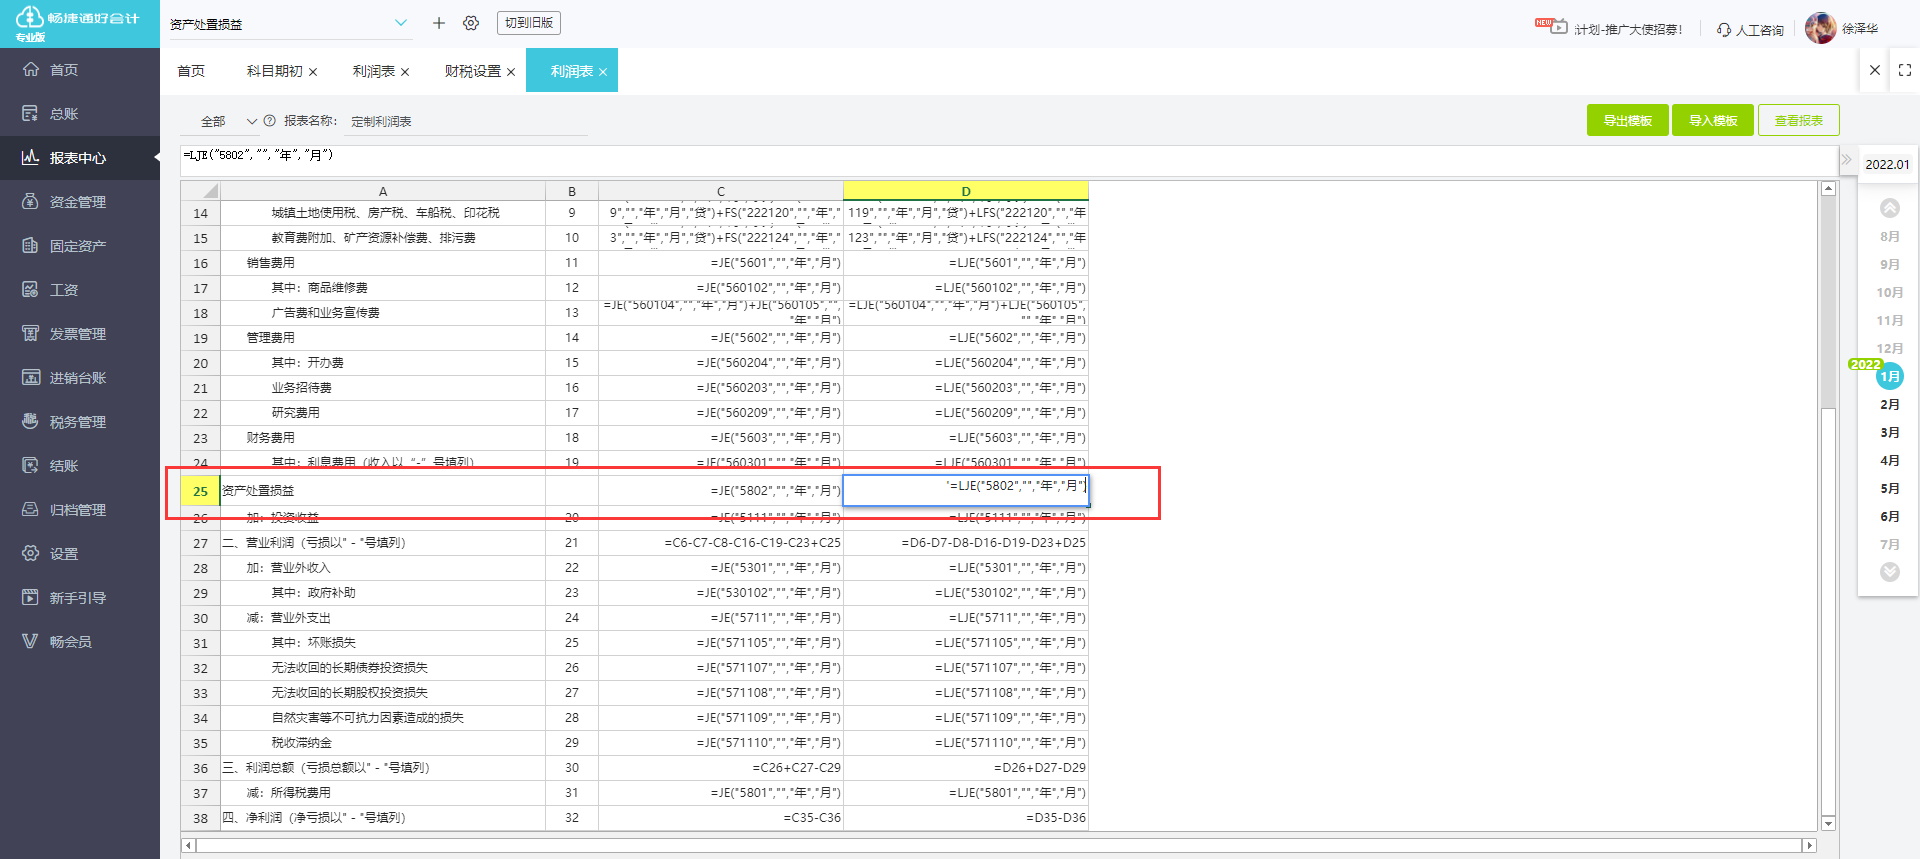Collapse the period panel with double chevron
The image size is (1920, 859).
click(1846, 160)
